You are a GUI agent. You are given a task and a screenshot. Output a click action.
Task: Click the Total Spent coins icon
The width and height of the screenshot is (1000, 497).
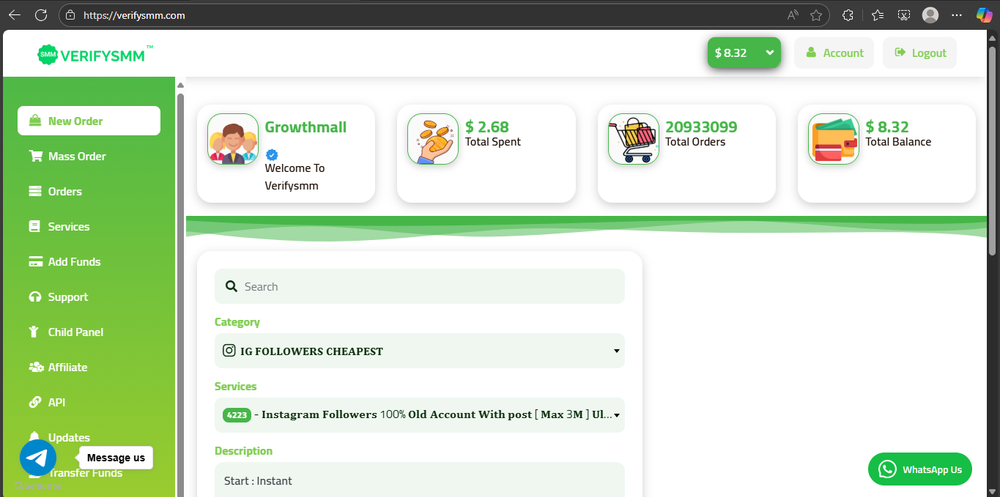(433, 139)
